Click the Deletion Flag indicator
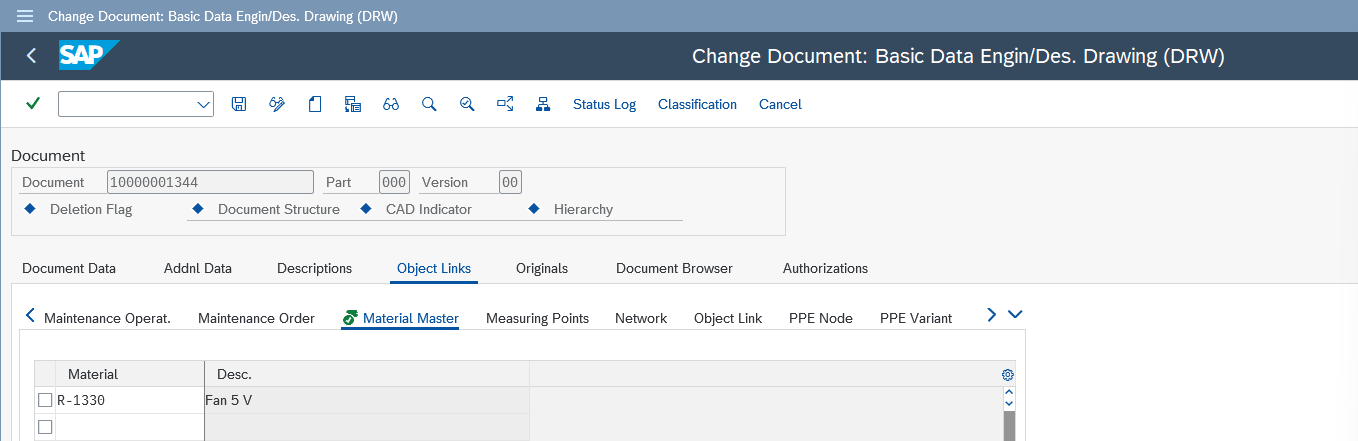Screen dimensions: 1358x441 click(x=29, y=209)
